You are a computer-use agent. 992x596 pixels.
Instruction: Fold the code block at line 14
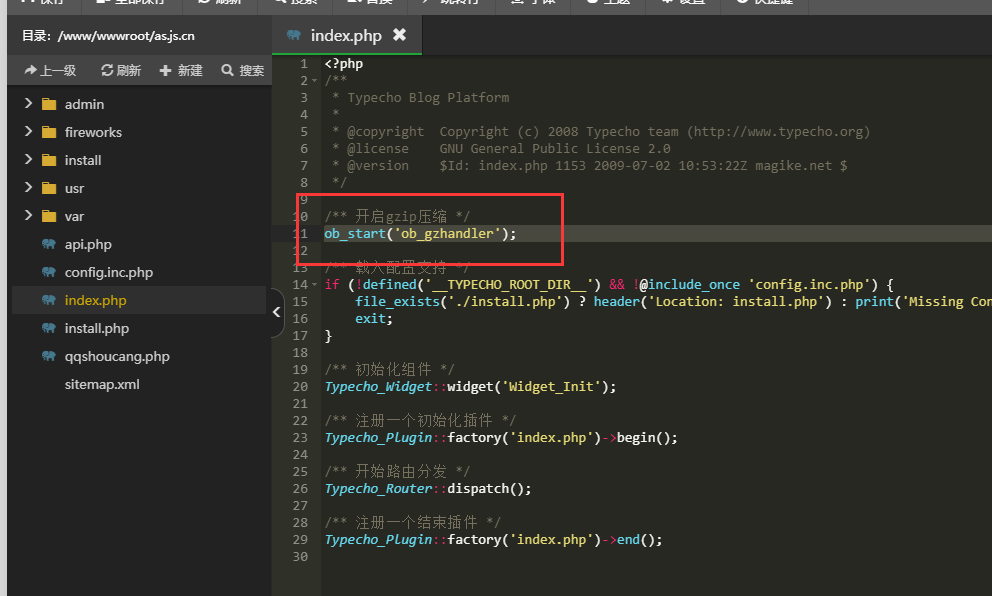point(316,285)
